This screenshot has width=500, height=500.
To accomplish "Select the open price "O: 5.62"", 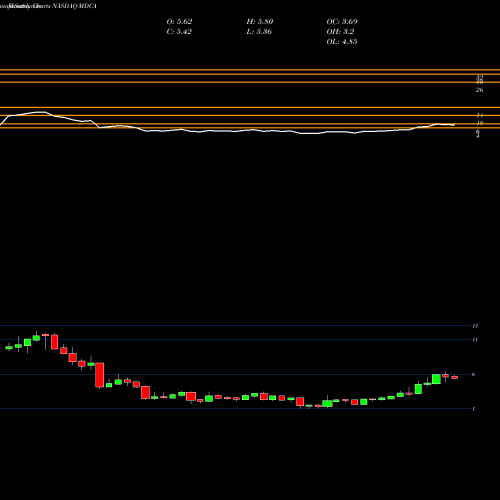I will click(179, 22).
